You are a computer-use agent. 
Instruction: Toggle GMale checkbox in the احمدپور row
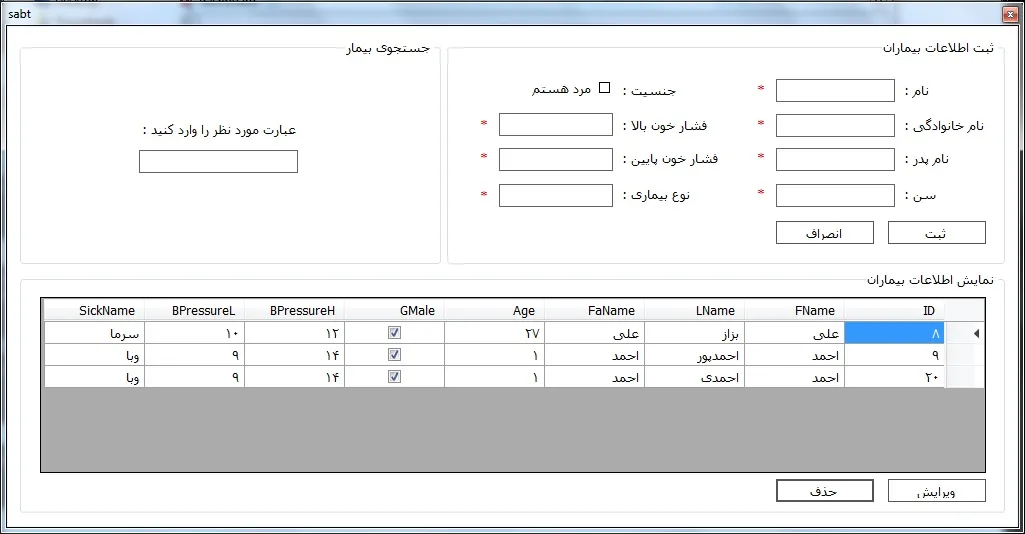(394, 355)
